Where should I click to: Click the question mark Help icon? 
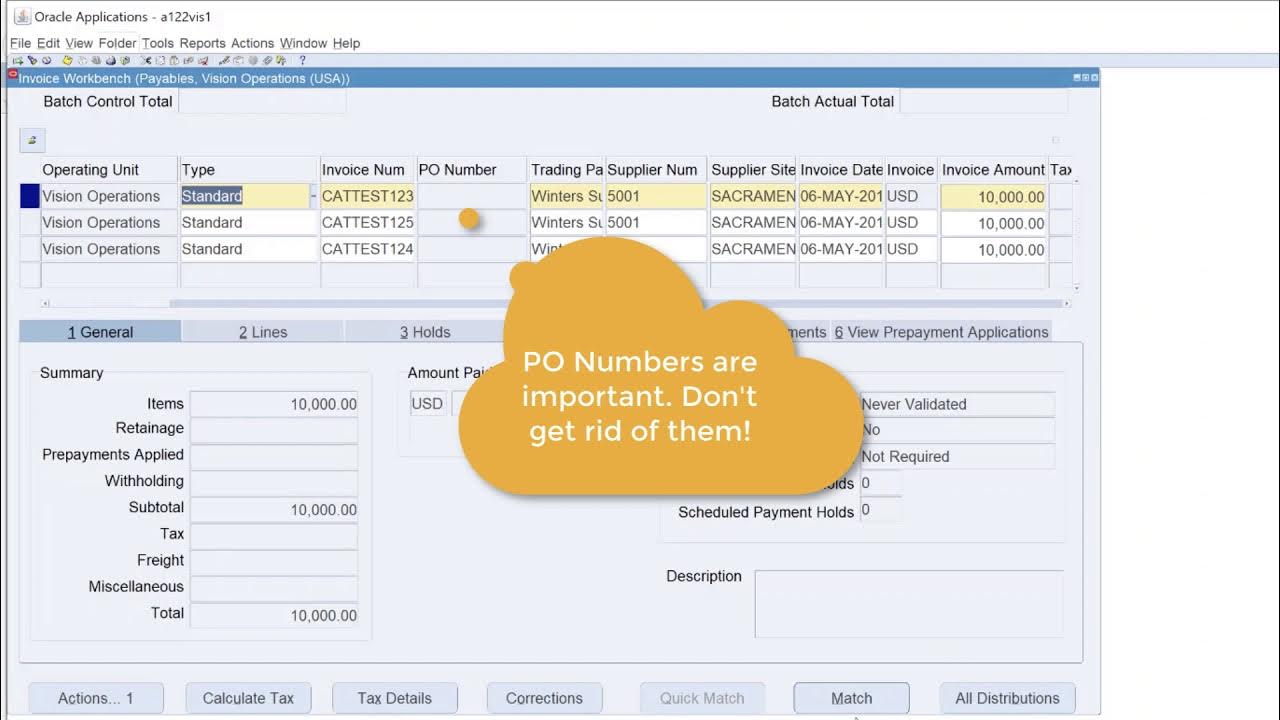tap(302, 60)
